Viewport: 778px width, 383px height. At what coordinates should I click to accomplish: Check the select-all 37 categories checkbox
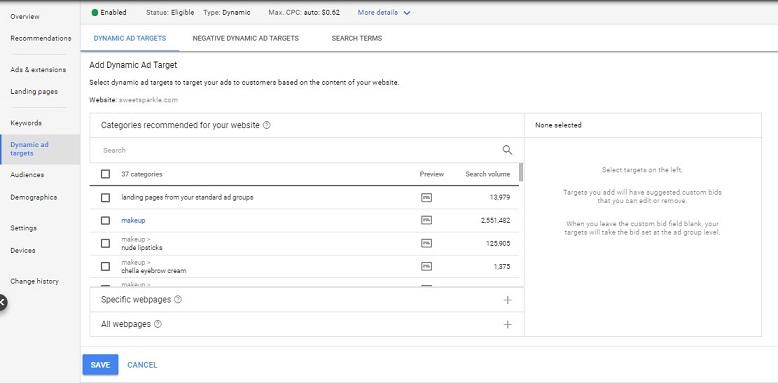[105, 174]
